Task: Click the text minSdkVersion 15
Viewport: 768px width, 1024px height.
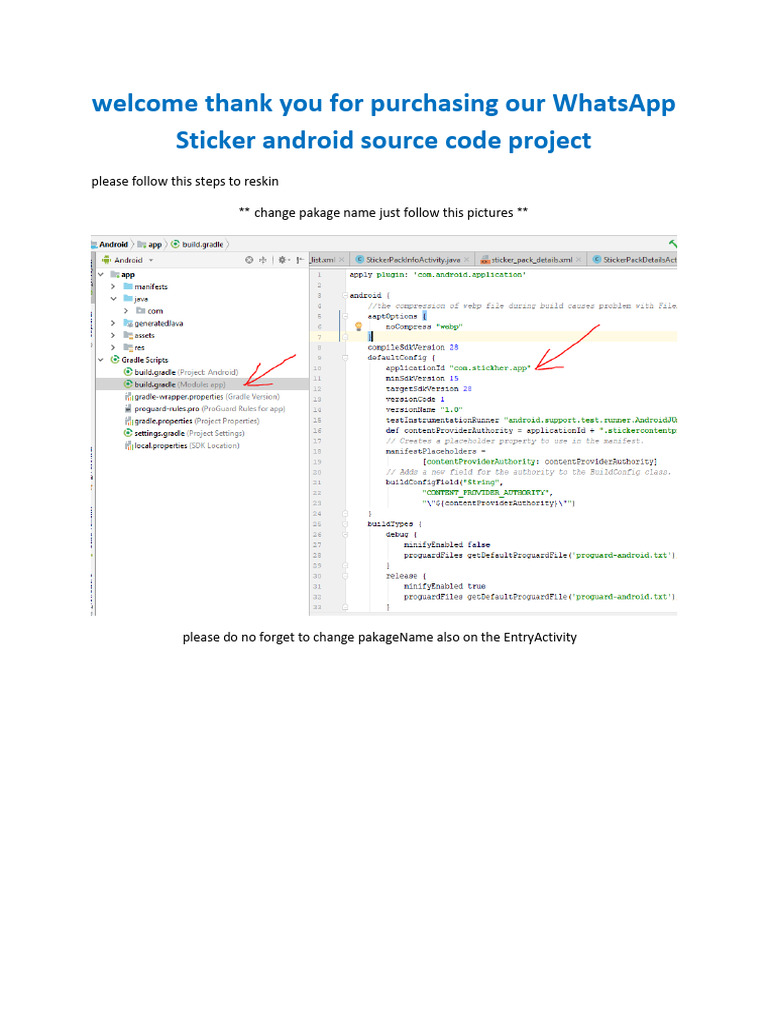Action: (x=422, y=379)
